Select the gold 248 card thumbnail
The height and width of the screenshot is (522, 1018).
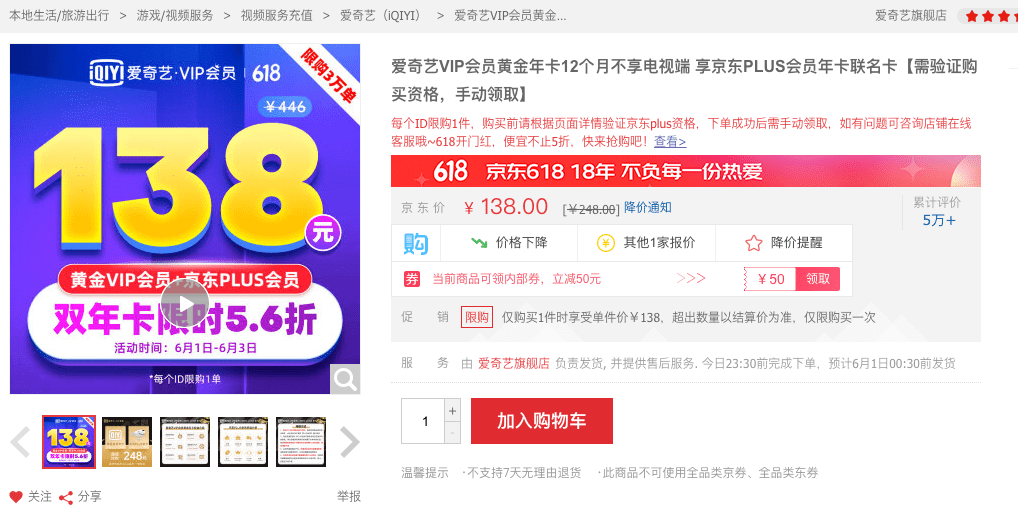127,442
